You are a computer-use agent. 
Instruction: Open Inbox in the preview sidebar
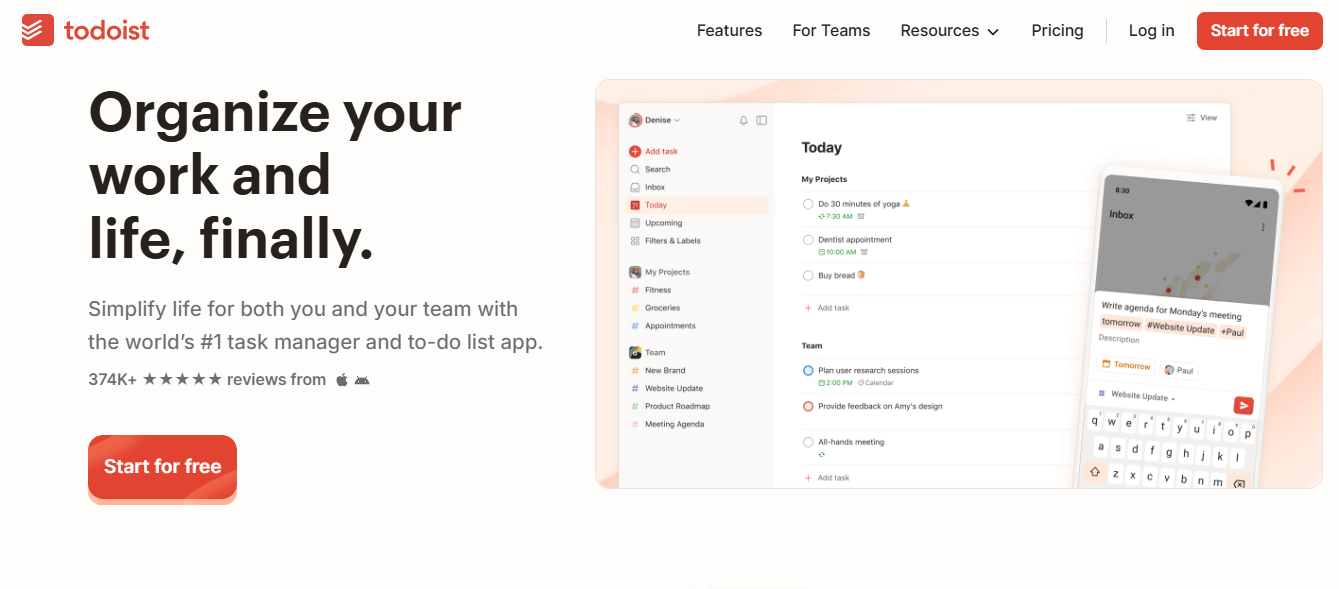[x=647, y=187]
